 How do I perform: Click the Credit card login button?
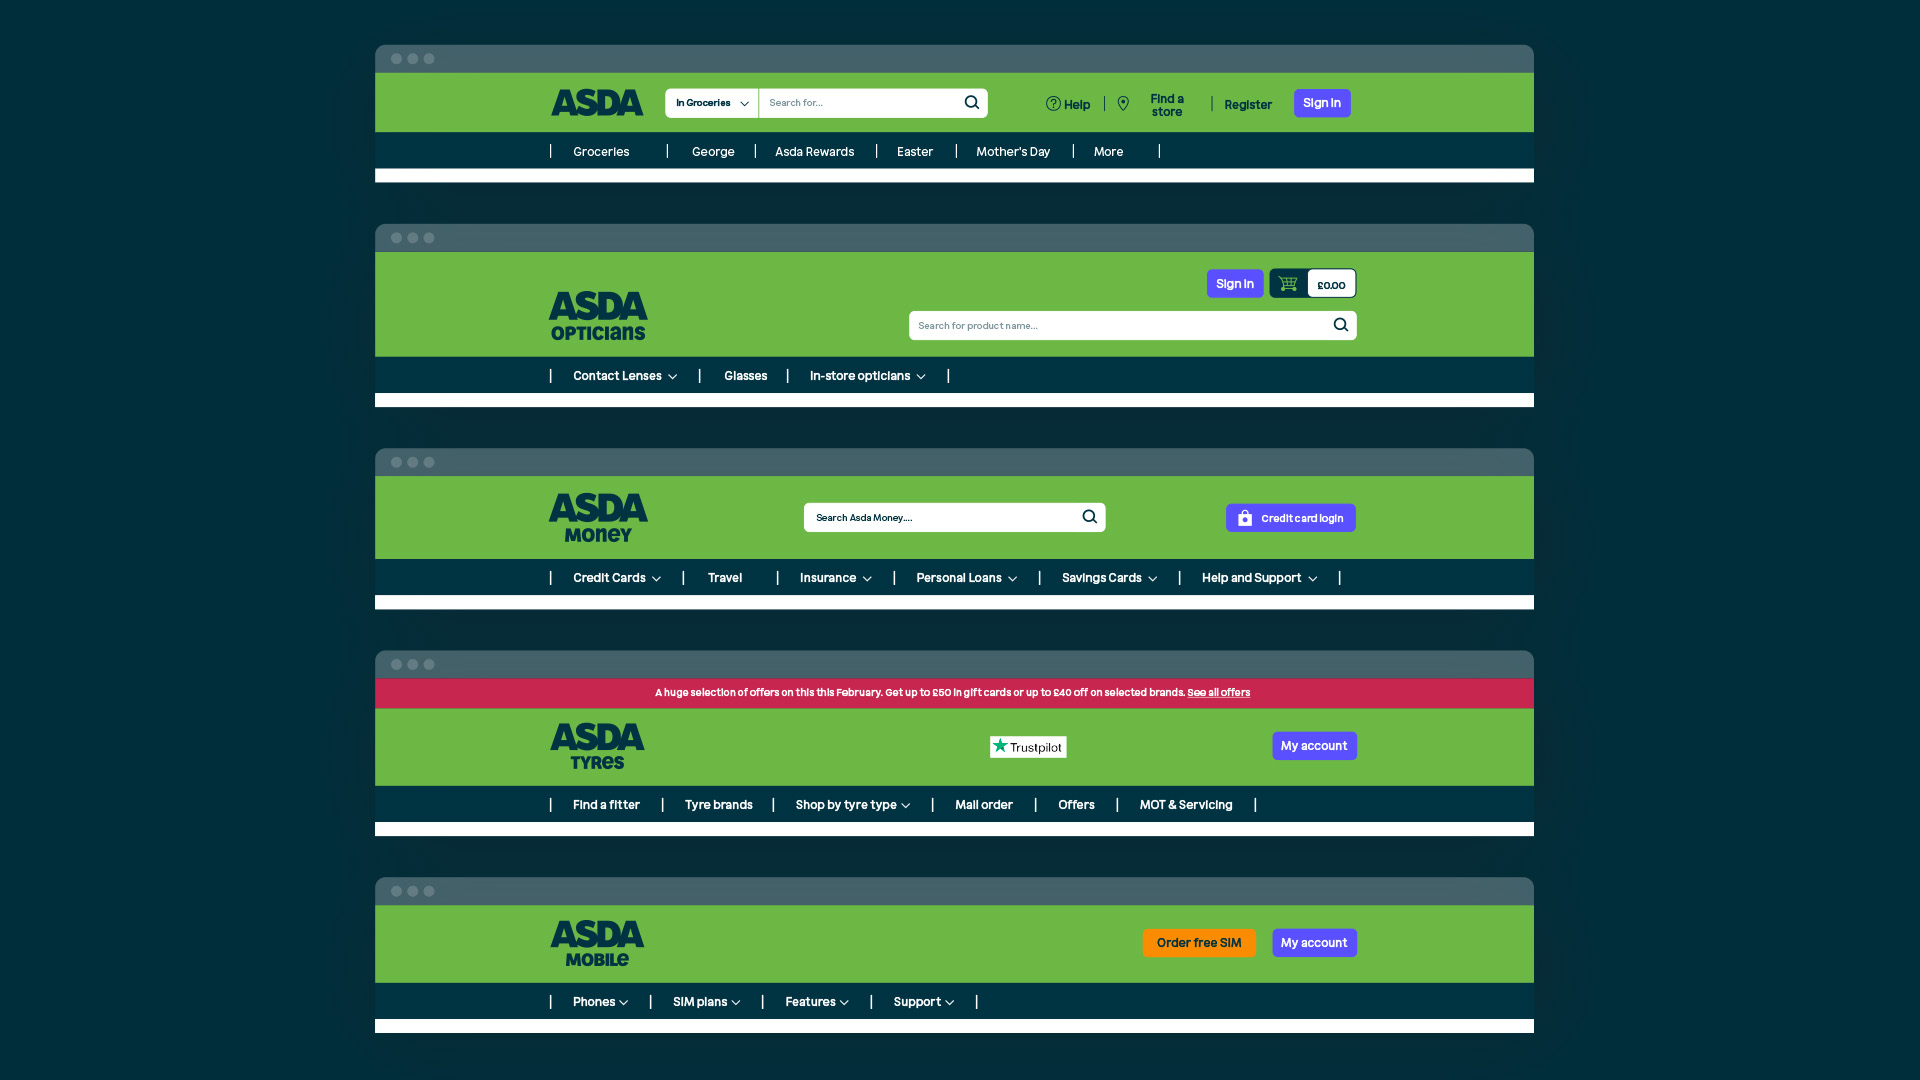click(1290, 518)
